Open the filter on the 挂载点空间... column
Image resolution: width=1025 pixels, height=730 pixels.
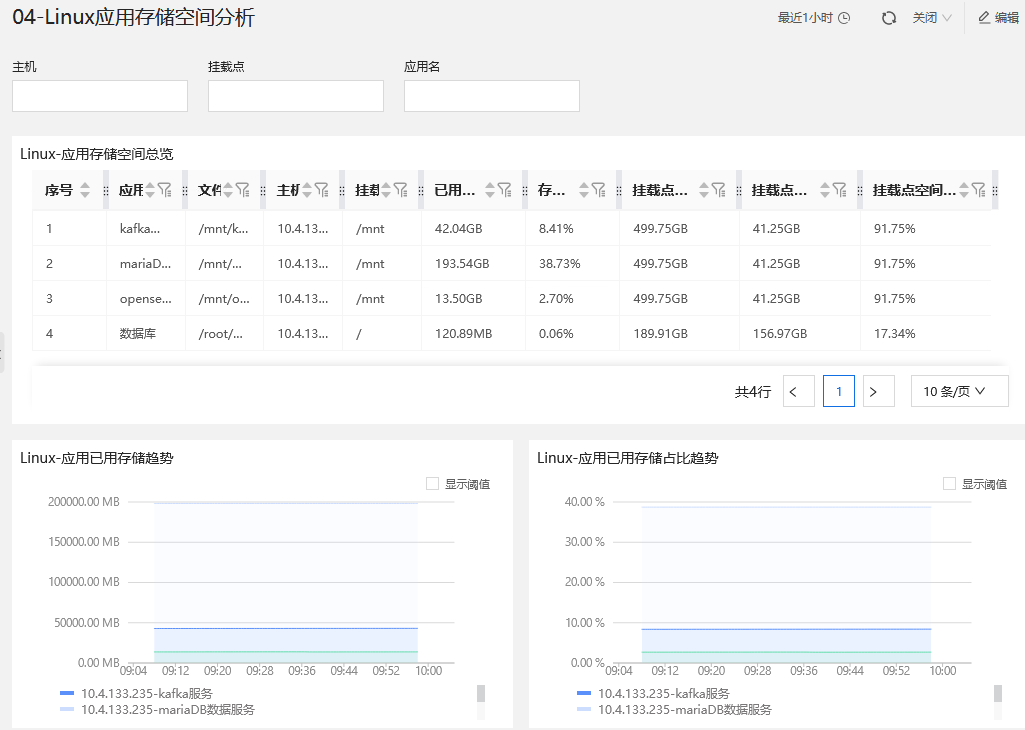[x=979, y=190]
